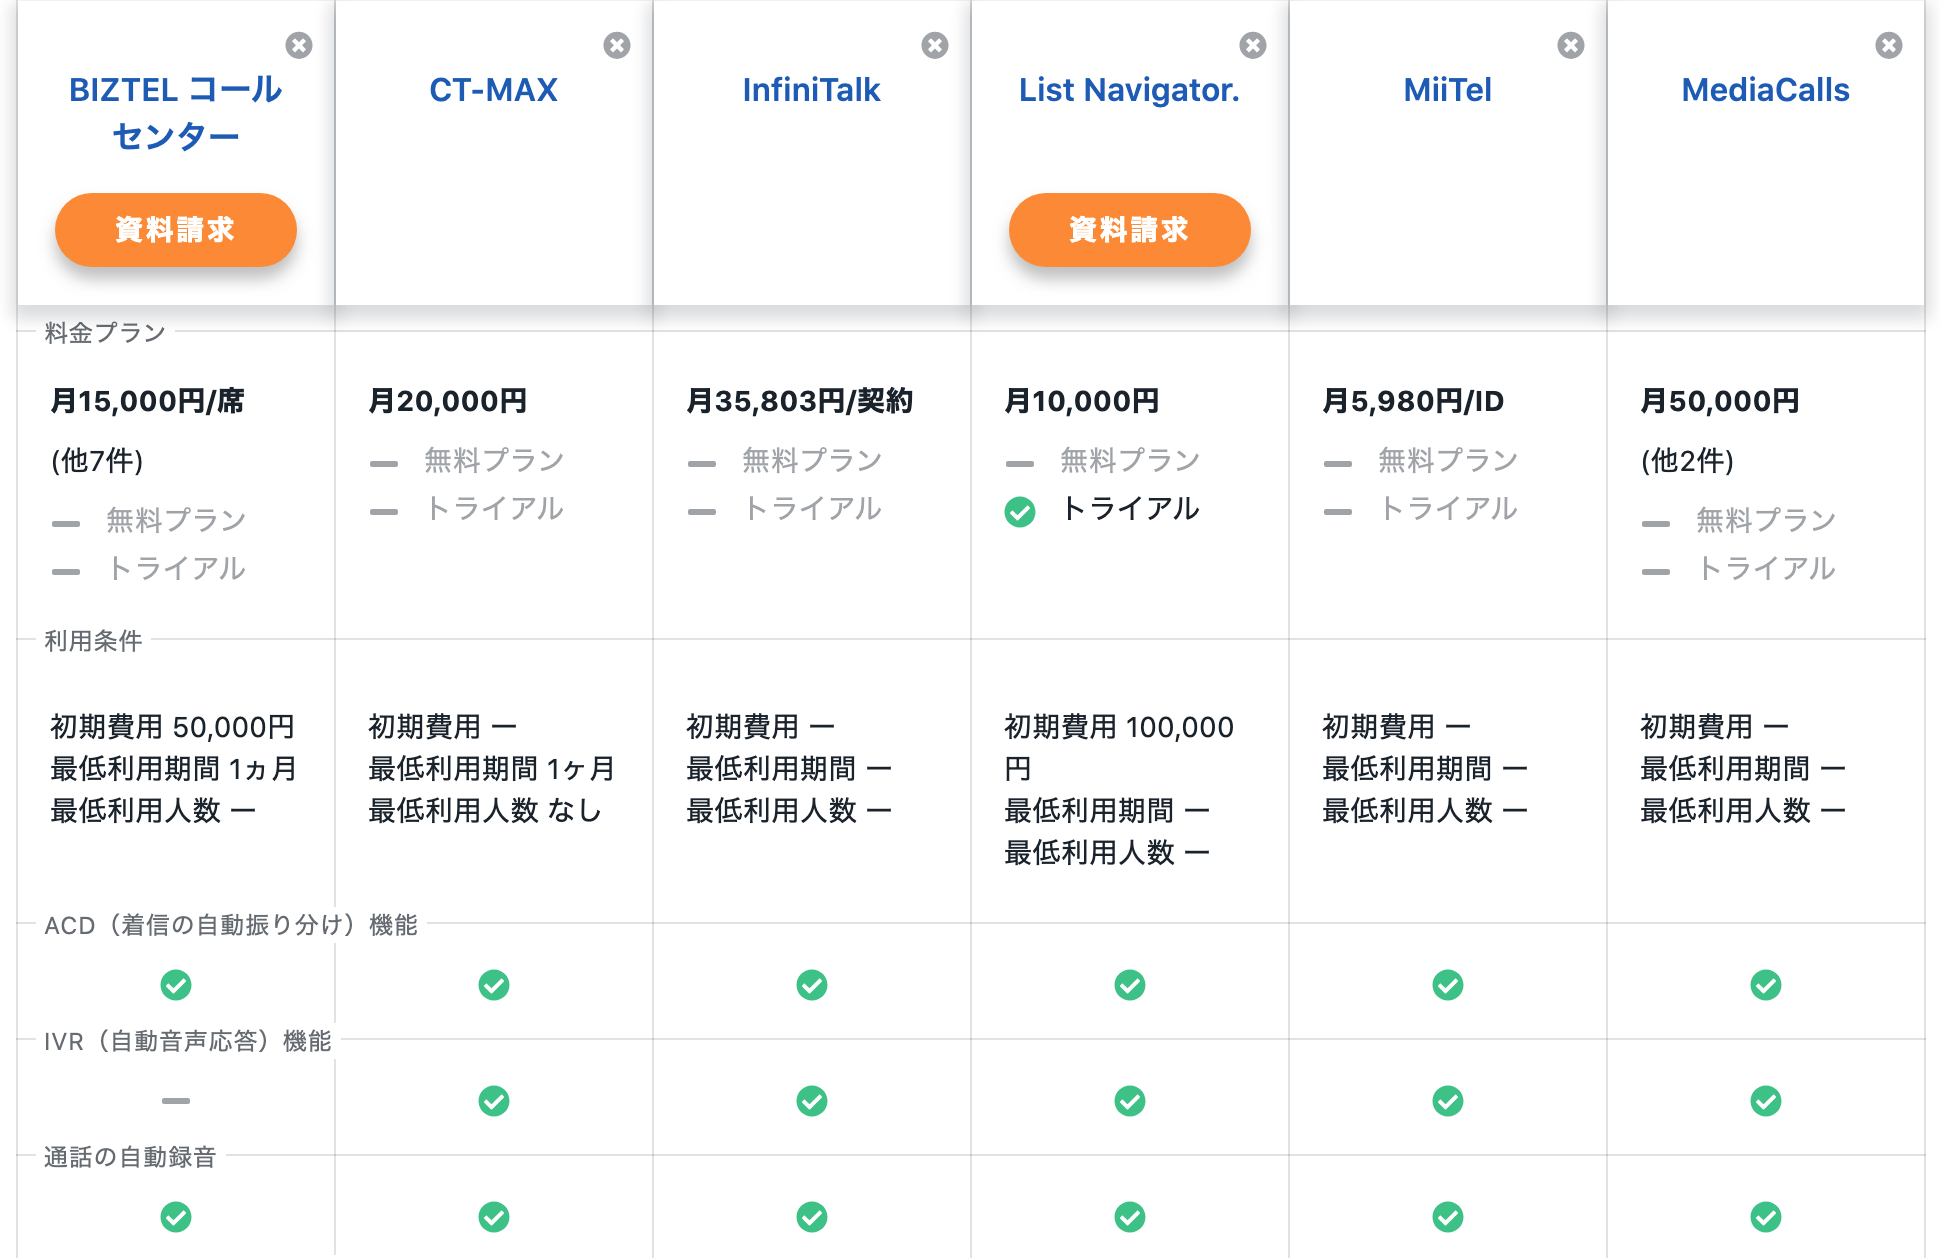Viewport: 1940px width, 1258px height.
Task: Click List Navigator. trial checkmark icon
Action: [1020, 512]
